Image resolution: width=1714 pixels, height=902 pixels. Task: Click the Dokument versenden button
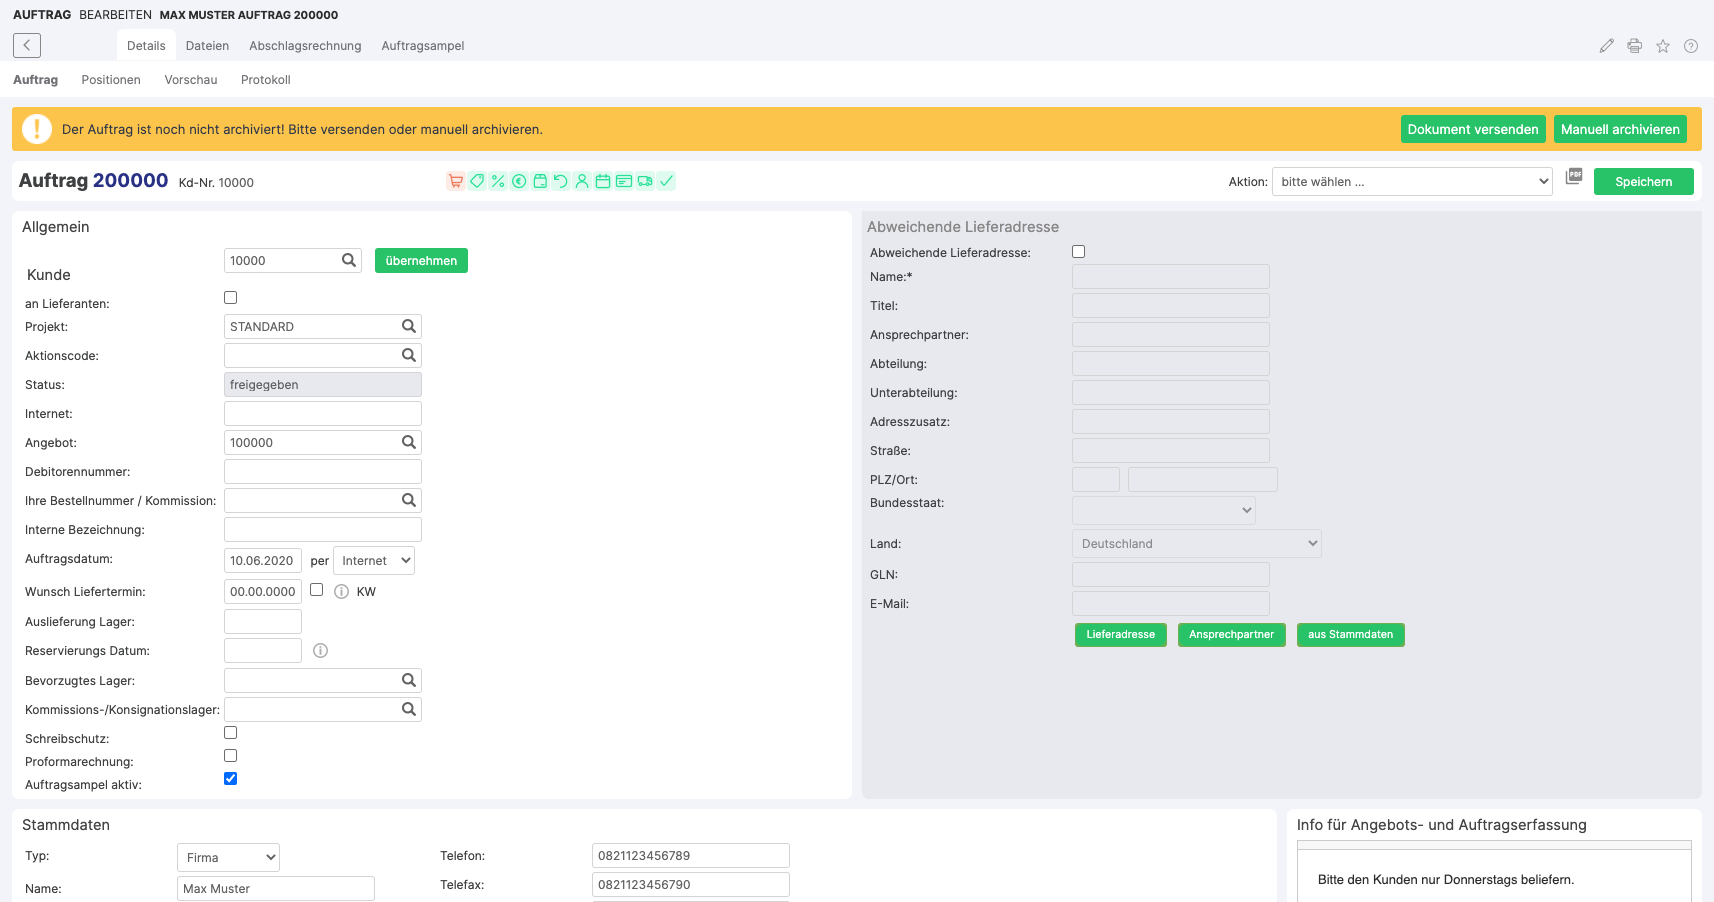[1472, 129]
